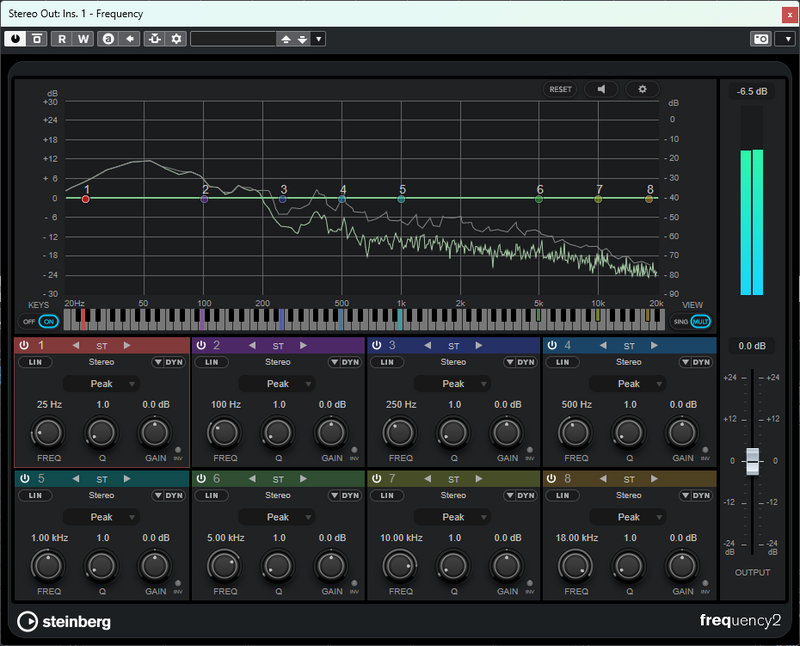Select band 6 header tab
The image size is (800, 646).
click(x=278, y=479)
